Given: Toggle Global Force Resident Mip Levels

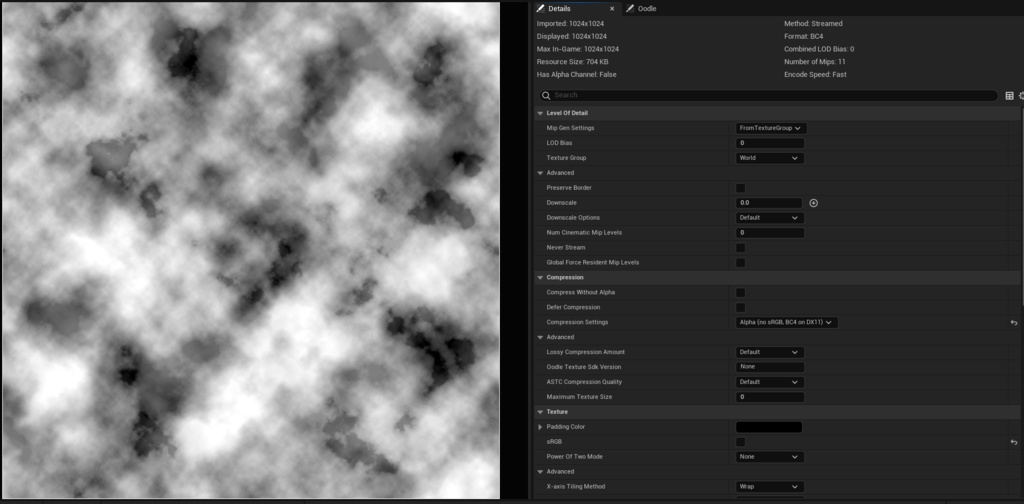Looking at the screenshot, I should tap(741, 263).
